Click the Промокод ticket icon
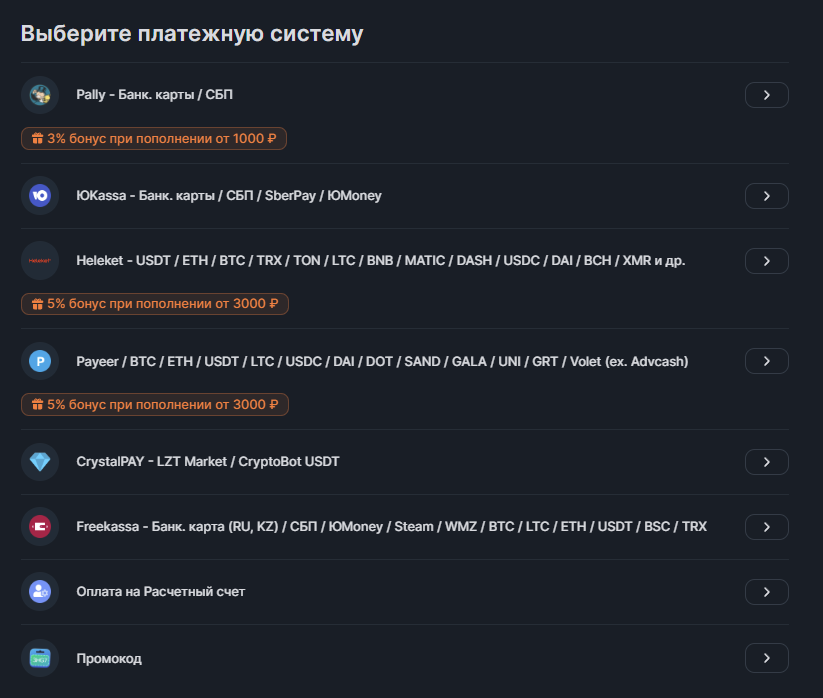This screenshot has height=698, width=823. (40, 659)
